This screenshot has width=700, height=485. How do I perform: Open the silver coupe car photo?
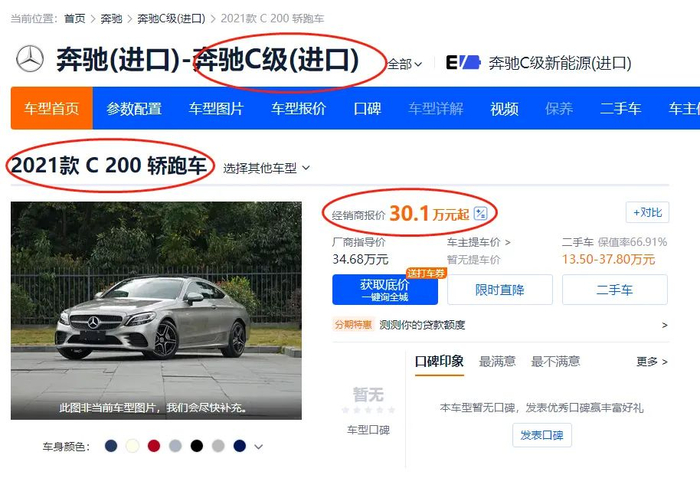click(156, 310)
